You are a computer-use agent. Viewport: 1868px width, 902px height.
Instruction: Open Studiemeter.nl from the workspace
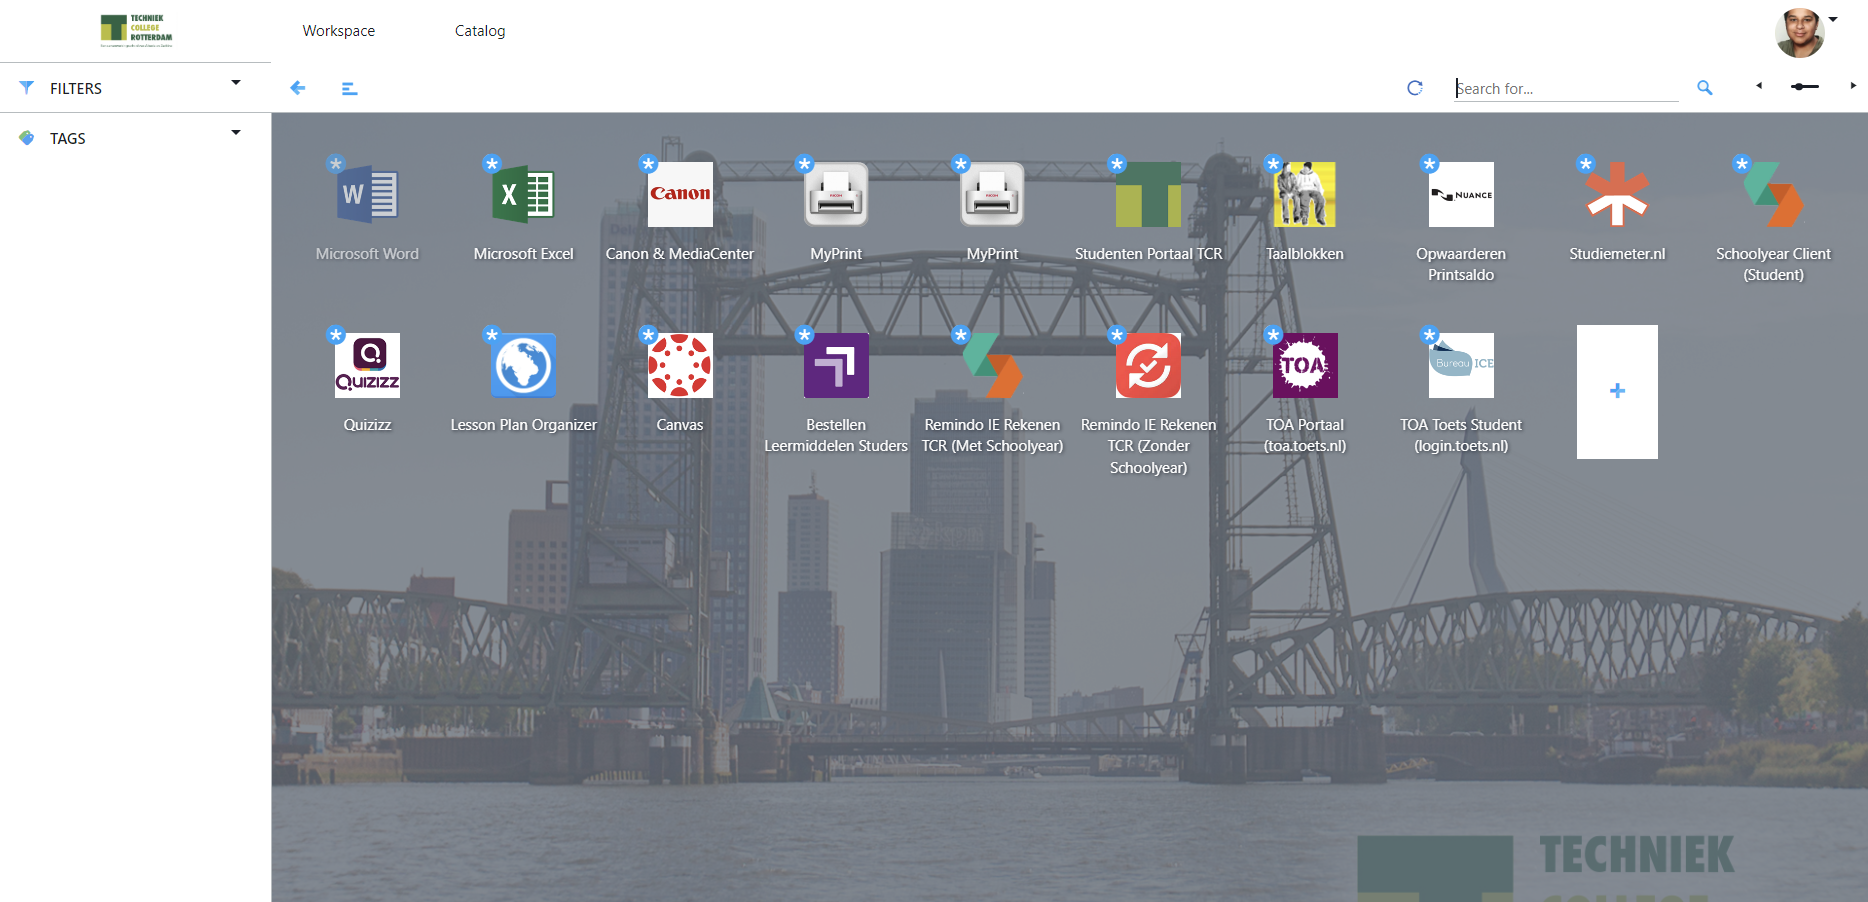(1617, 195)
